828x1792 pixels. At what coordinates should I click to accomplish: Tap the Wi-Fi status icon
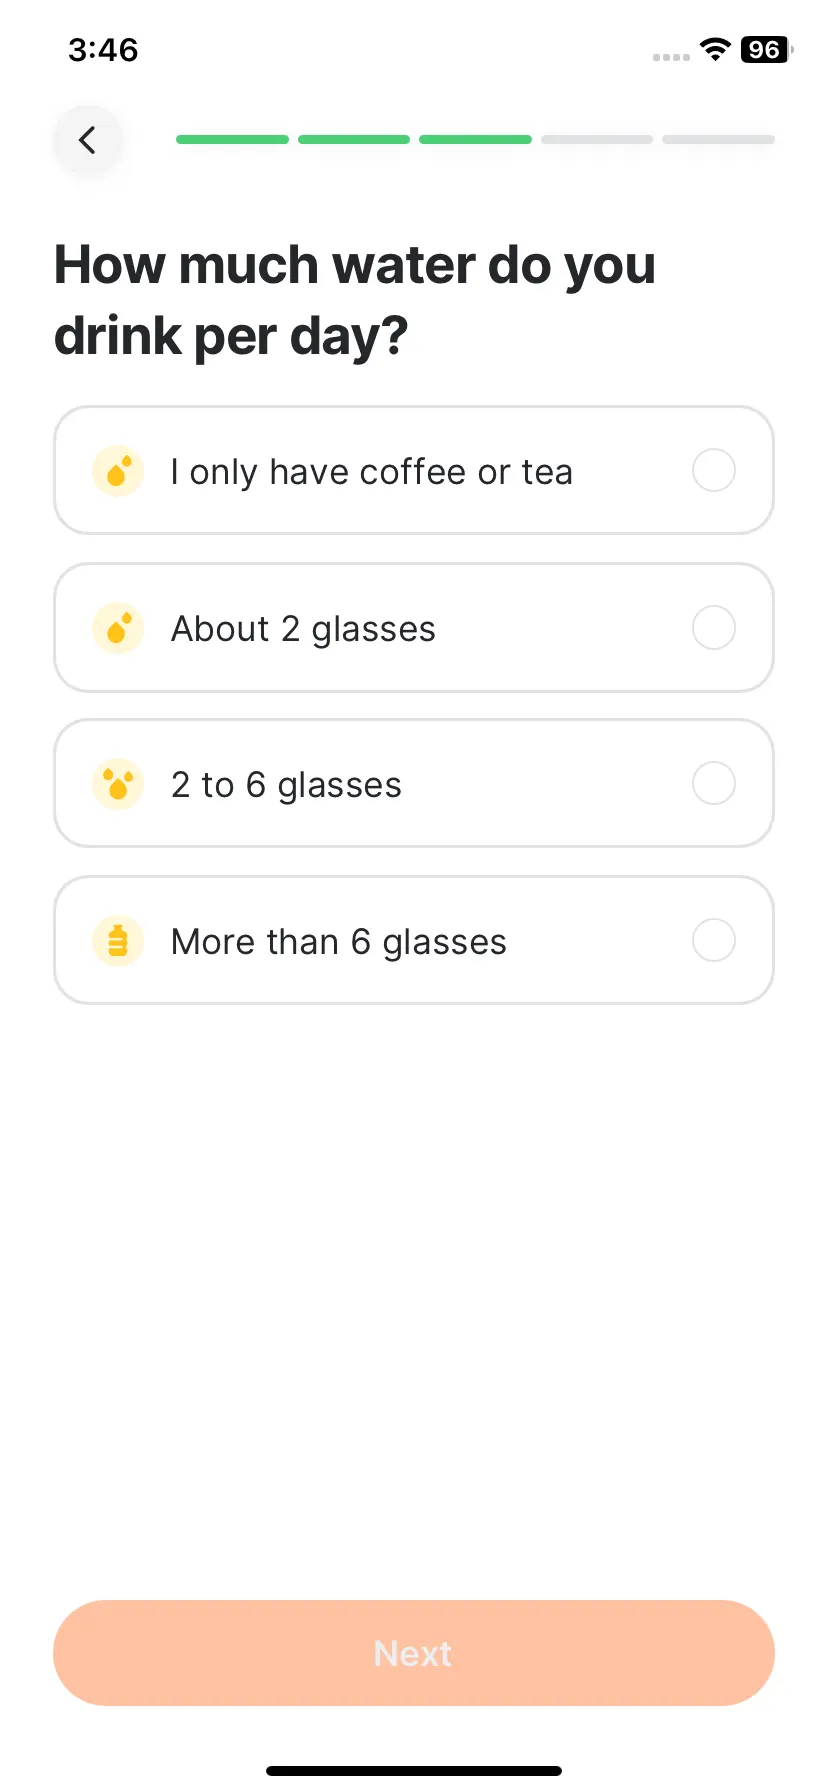click(x=715, y=50)
